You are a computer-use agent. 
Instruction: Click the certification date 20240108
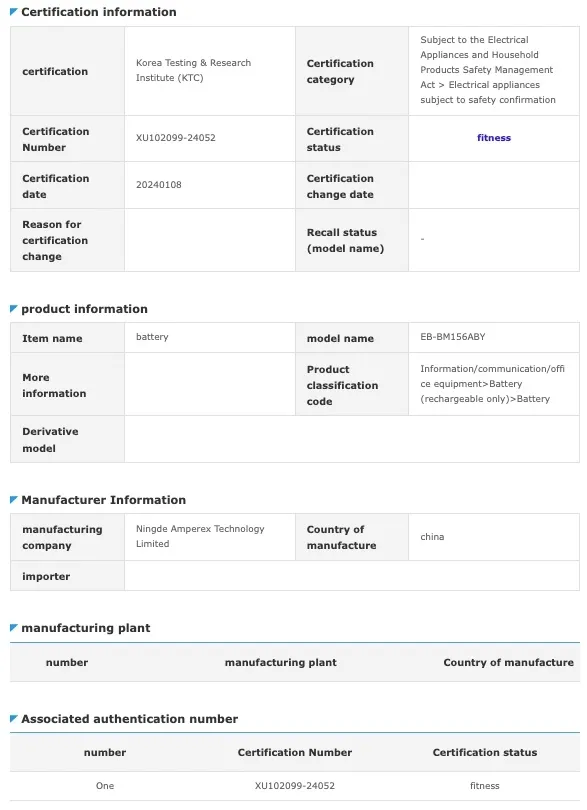point(159,184)
